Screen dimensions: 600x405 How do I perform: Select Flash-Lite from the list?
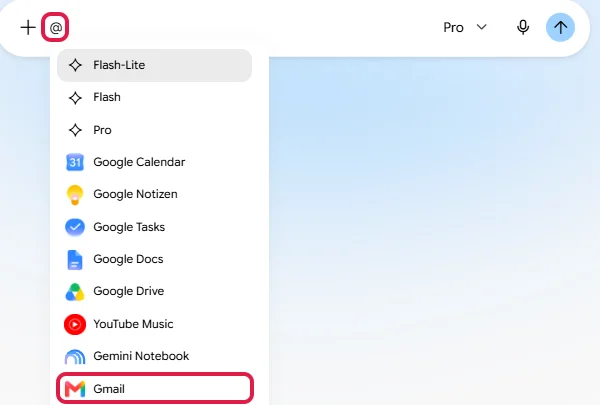155,65
